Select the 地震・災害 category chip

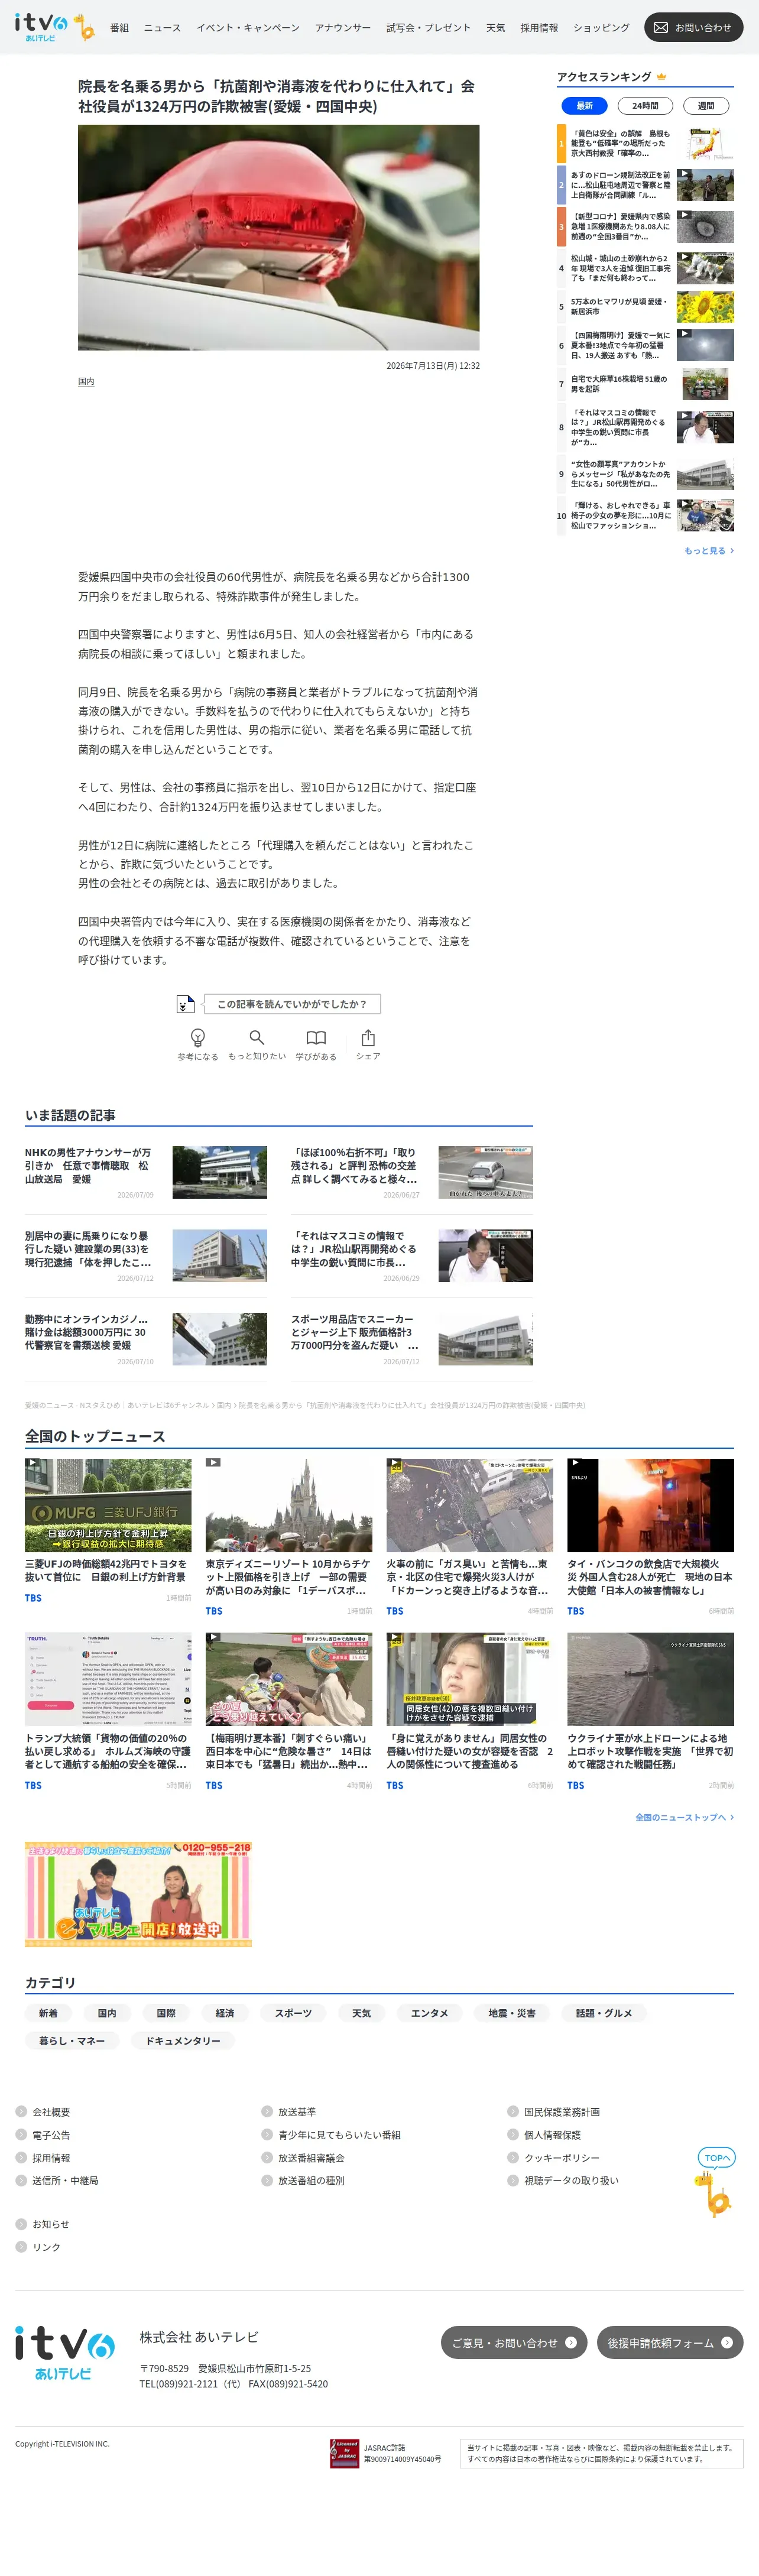click(512, 2013)
